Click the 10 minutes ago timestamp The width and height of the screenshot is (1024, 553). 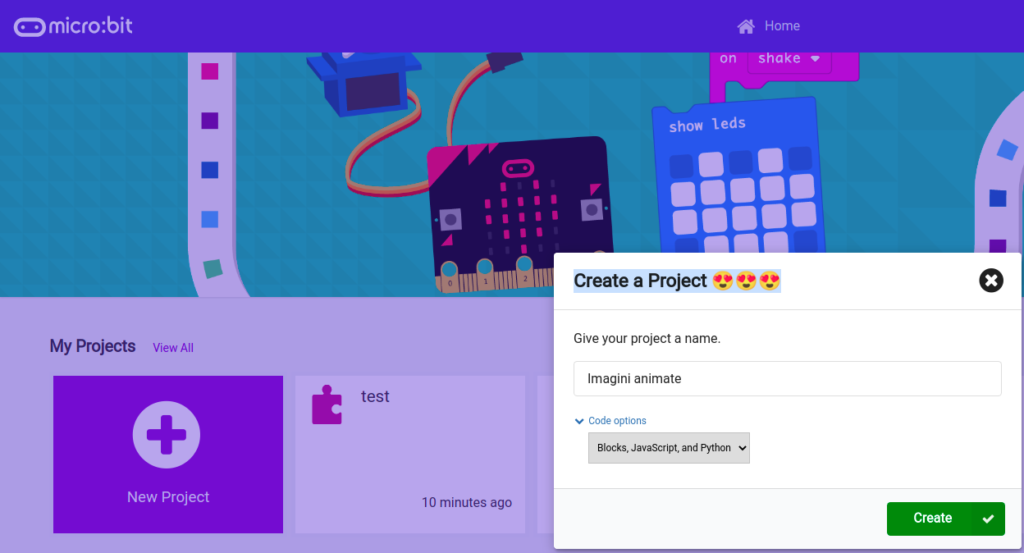466,502
